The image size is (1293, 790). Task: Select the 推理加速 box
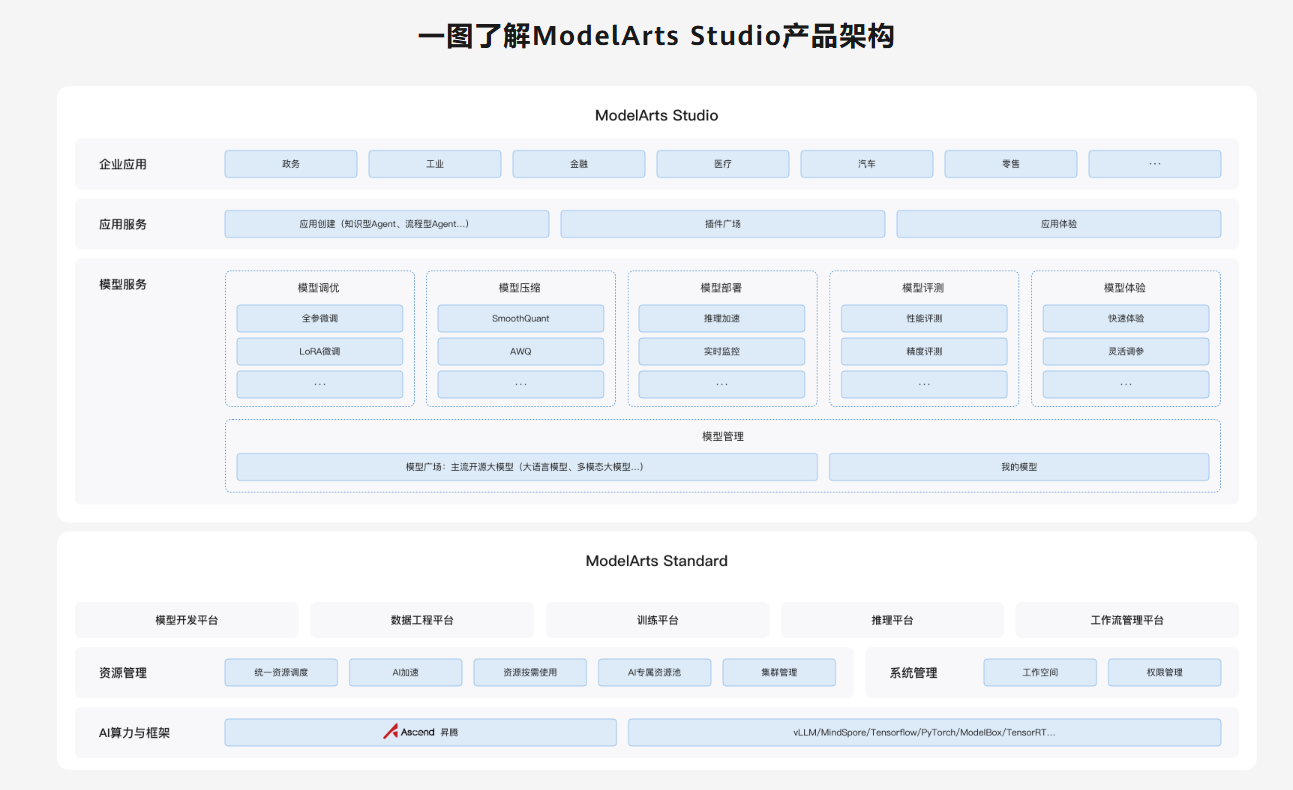coord(722,319)
